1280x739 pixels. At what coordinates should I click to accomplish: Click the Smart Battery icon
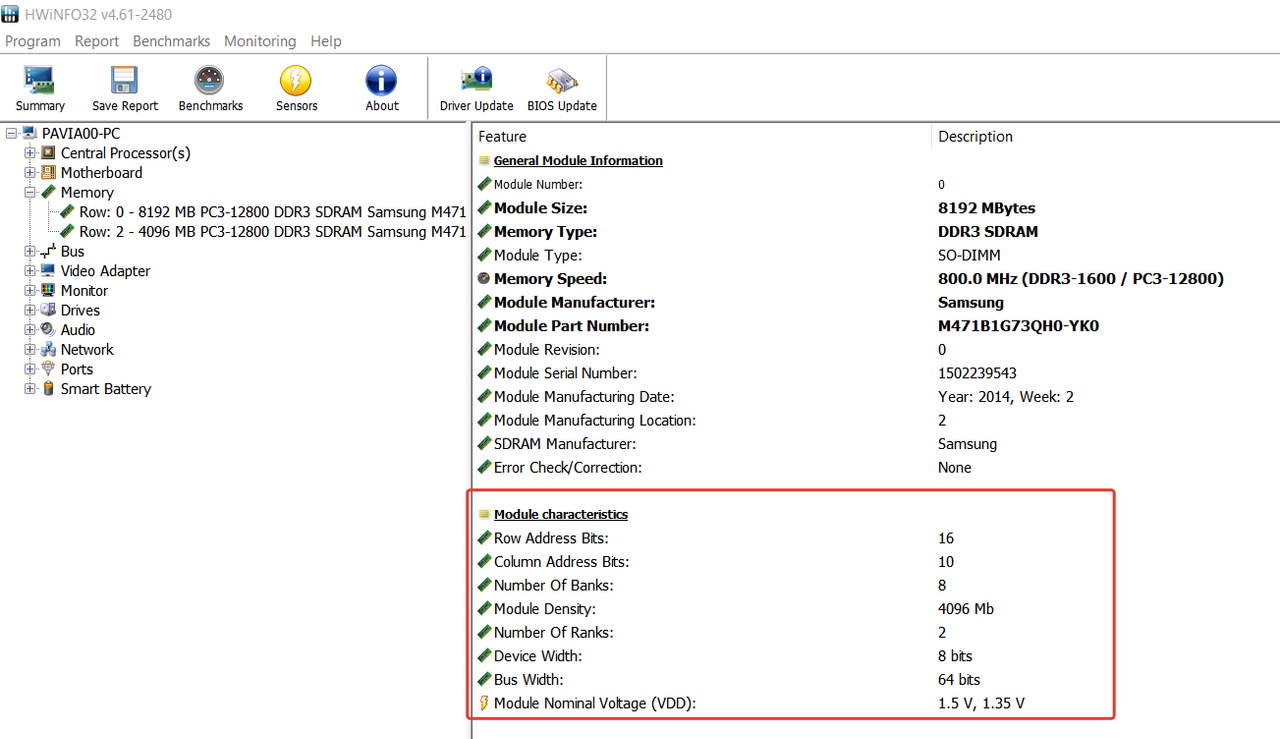(x=48, y=389)
